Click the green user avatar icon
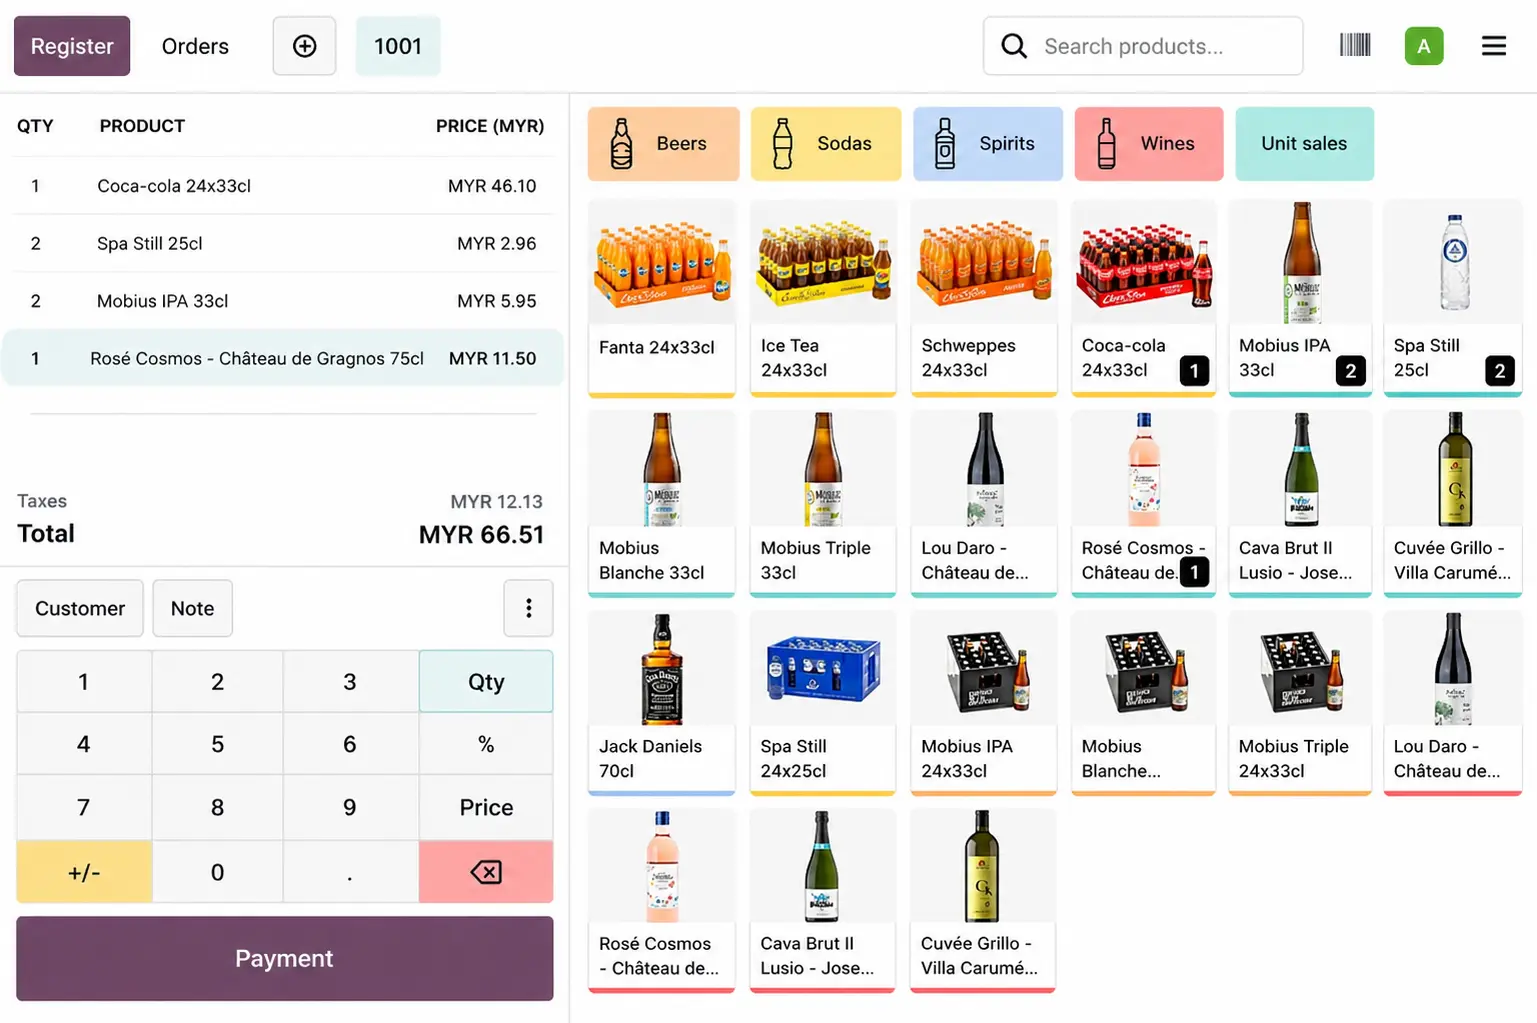The width and height of the screenshot is (1537, 1023). click(x=1423, y=46)
